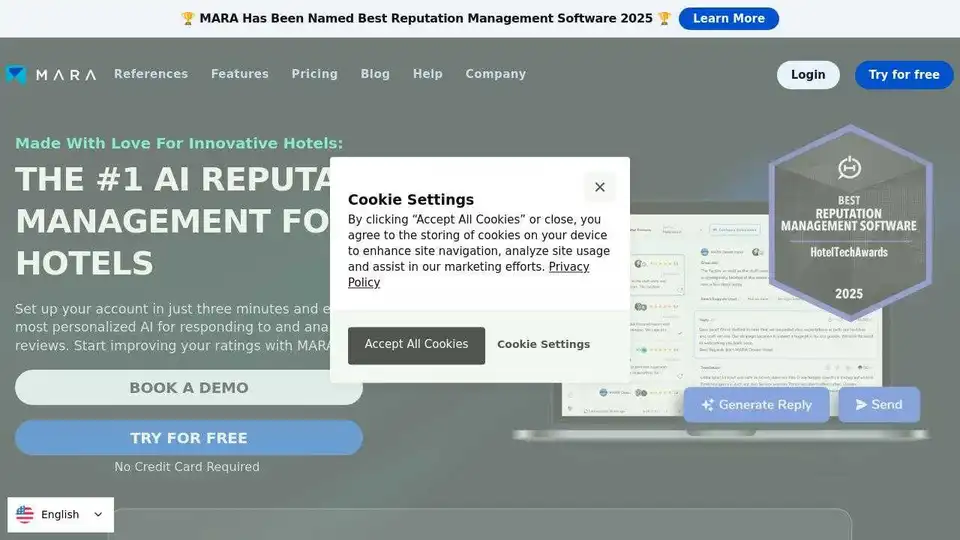Open Cookie Settings link in dialog
The image size is (960, 540).
coord(544,345)
